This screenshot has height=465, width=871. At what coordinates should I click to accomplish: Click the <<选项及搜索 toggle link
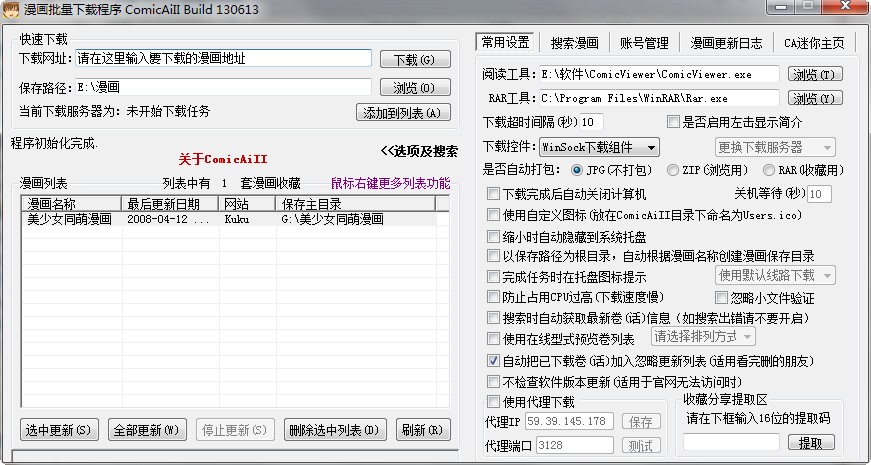pos(418,151)
